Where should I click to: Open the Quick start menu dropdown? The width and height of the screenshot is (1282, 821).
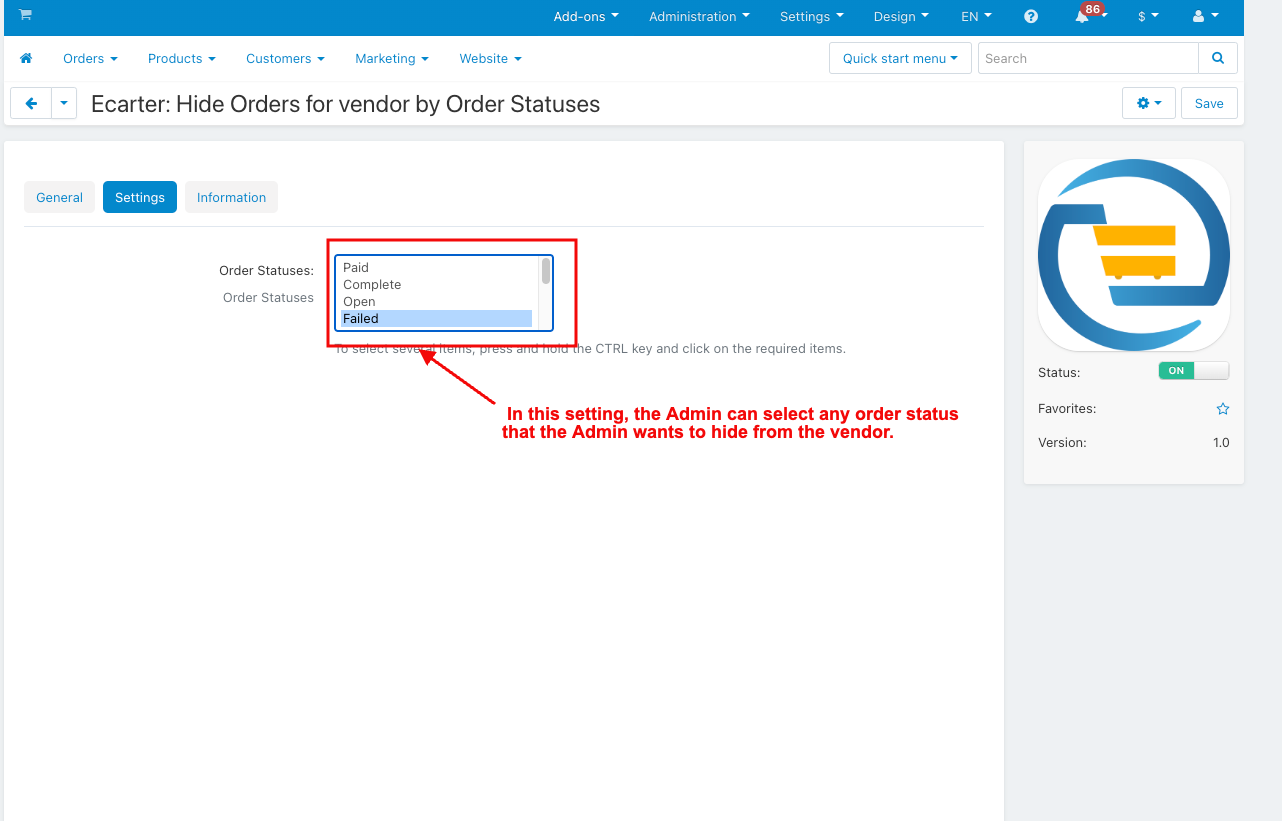click(899, 58)
